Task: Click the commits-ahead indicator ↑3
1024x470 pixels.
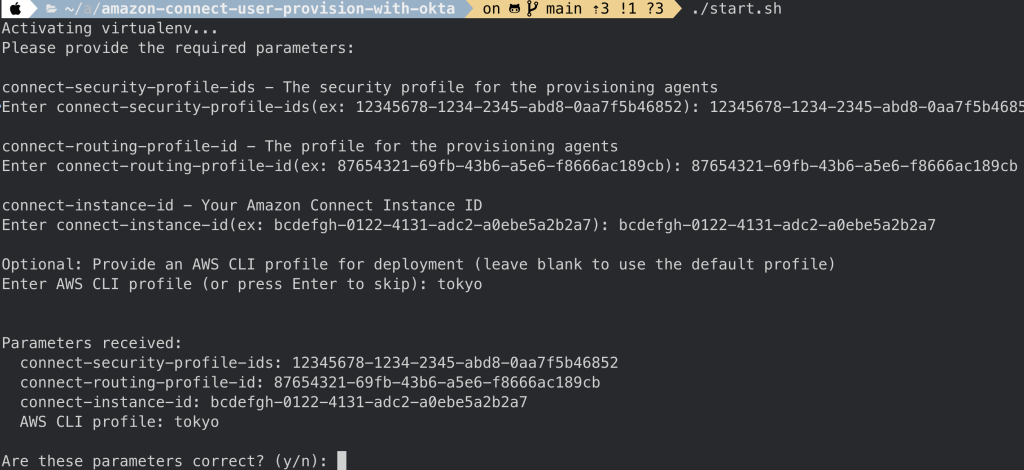Action: 600,9
